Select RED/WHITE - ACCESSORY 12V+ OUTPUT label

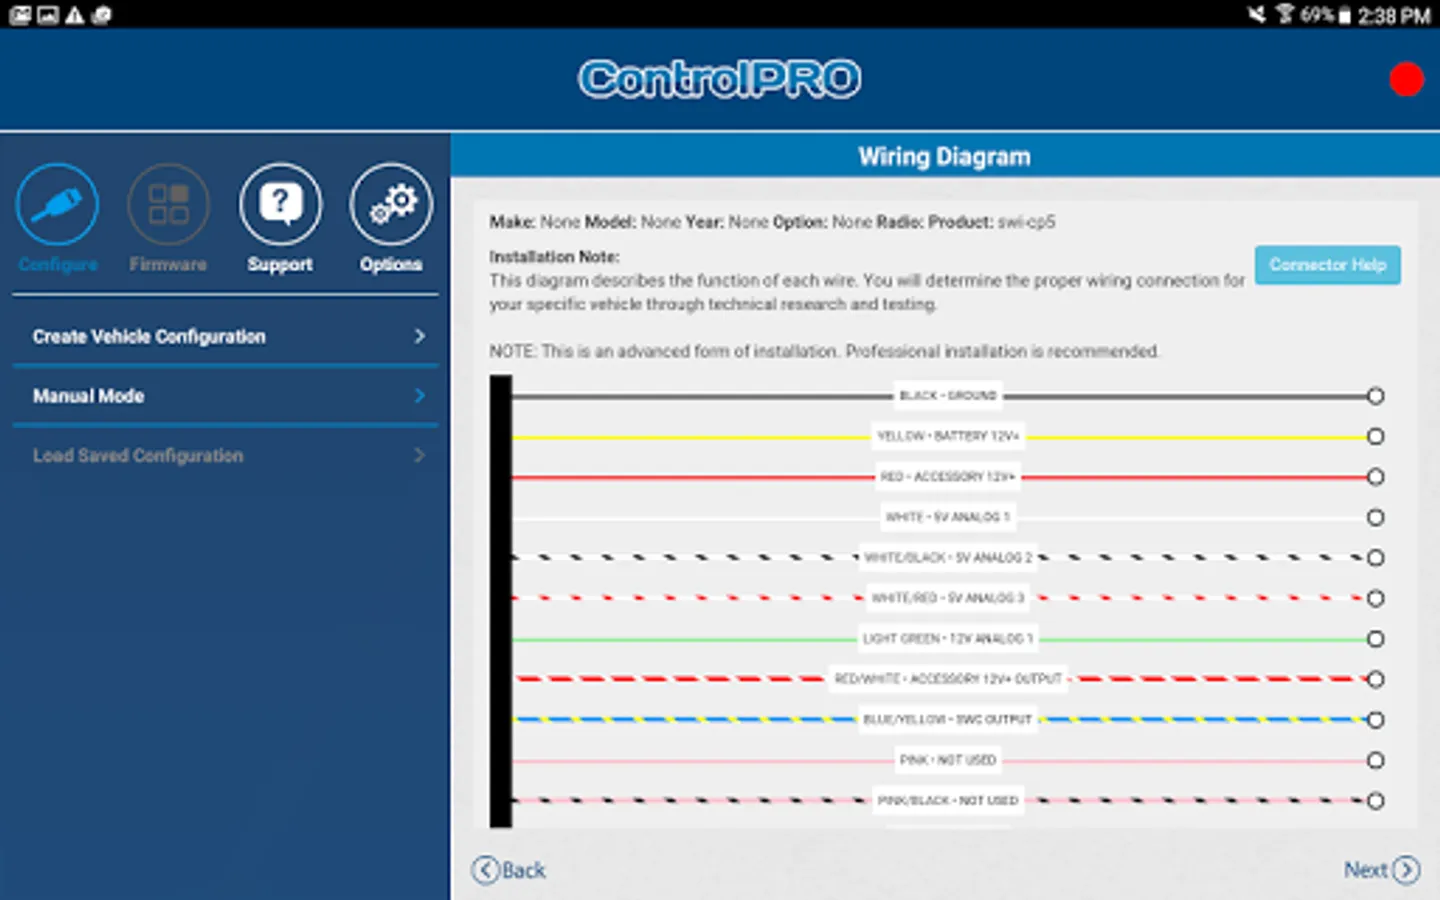(948, 679)
